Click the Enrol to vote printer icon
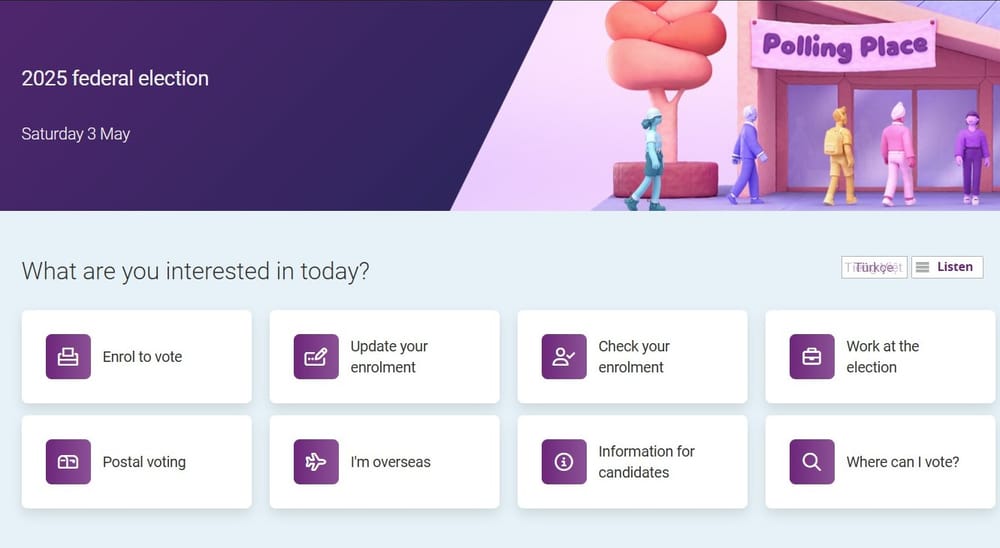The width and height of the screenshot is (1000, 548). click(x=68, y=357)
